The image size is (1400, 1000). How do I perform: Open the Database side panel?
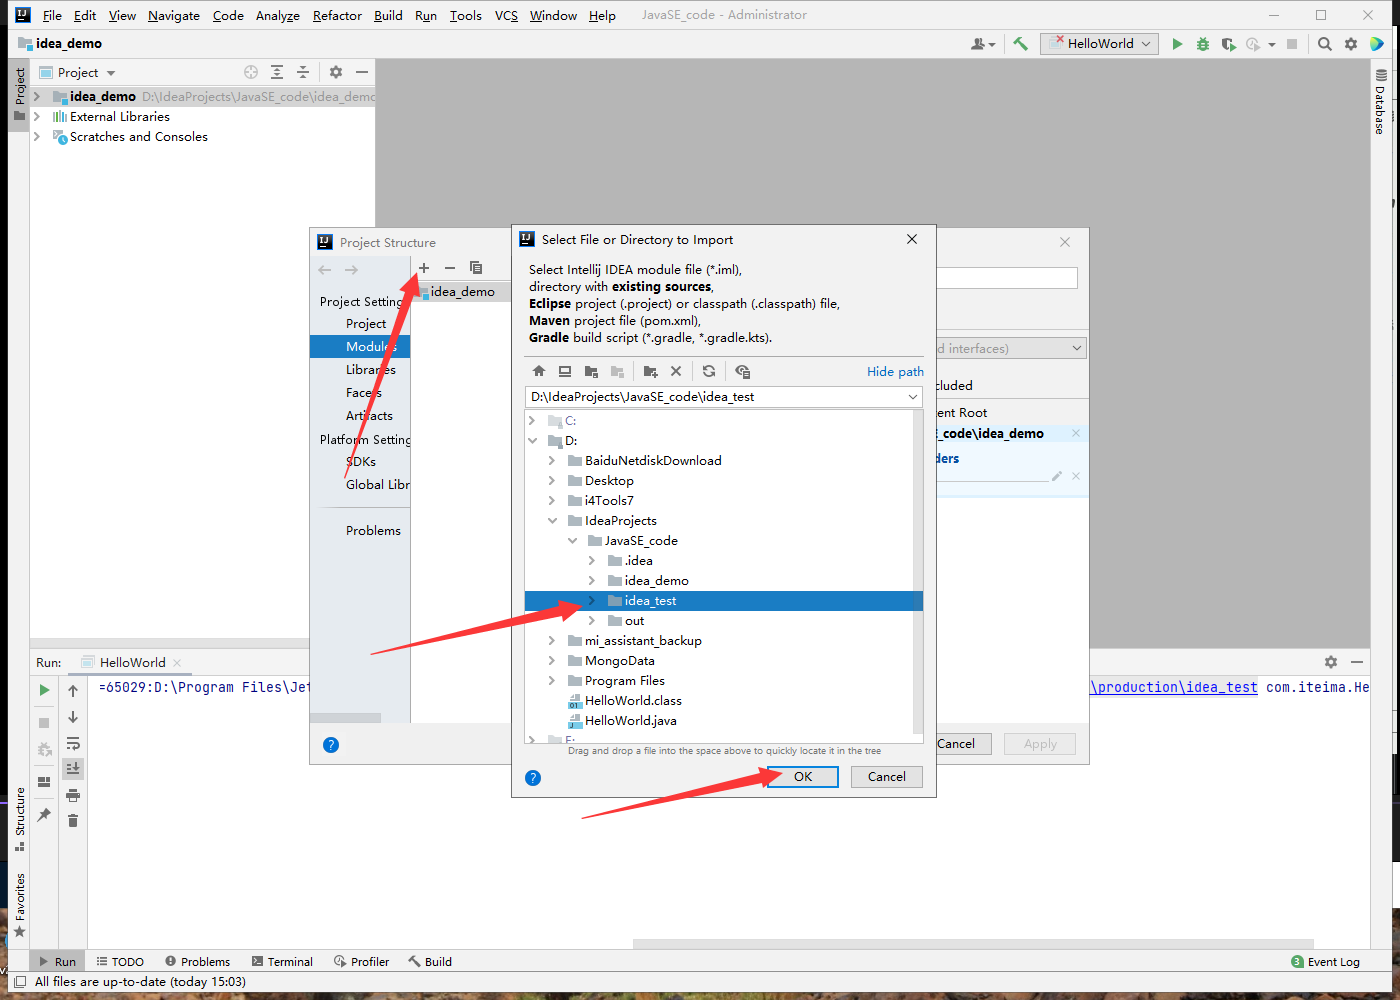1380,102
